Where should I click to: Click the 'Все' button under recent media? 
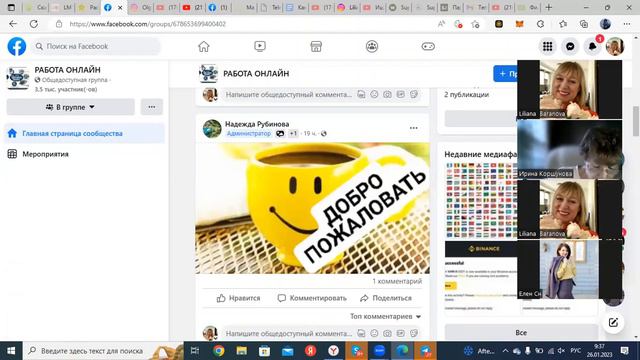[x=521, y=333]
